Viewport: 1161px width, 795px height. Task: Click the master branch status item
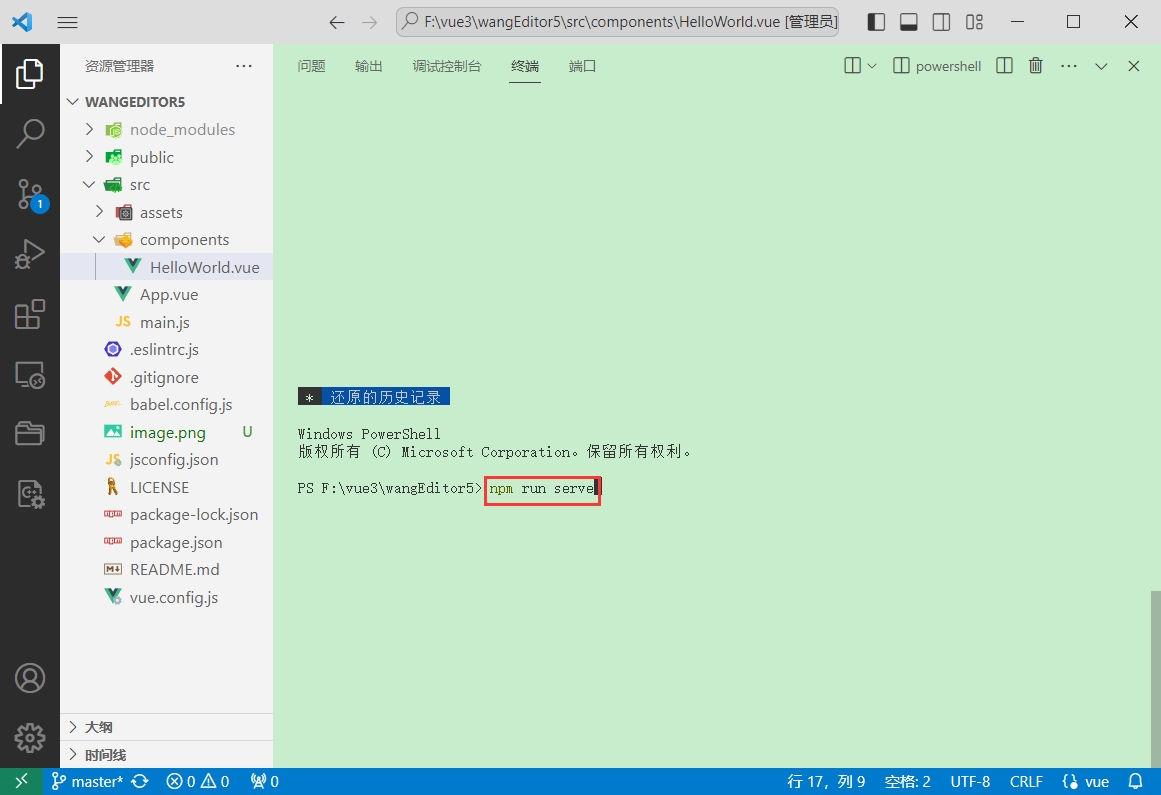point(86,782)
